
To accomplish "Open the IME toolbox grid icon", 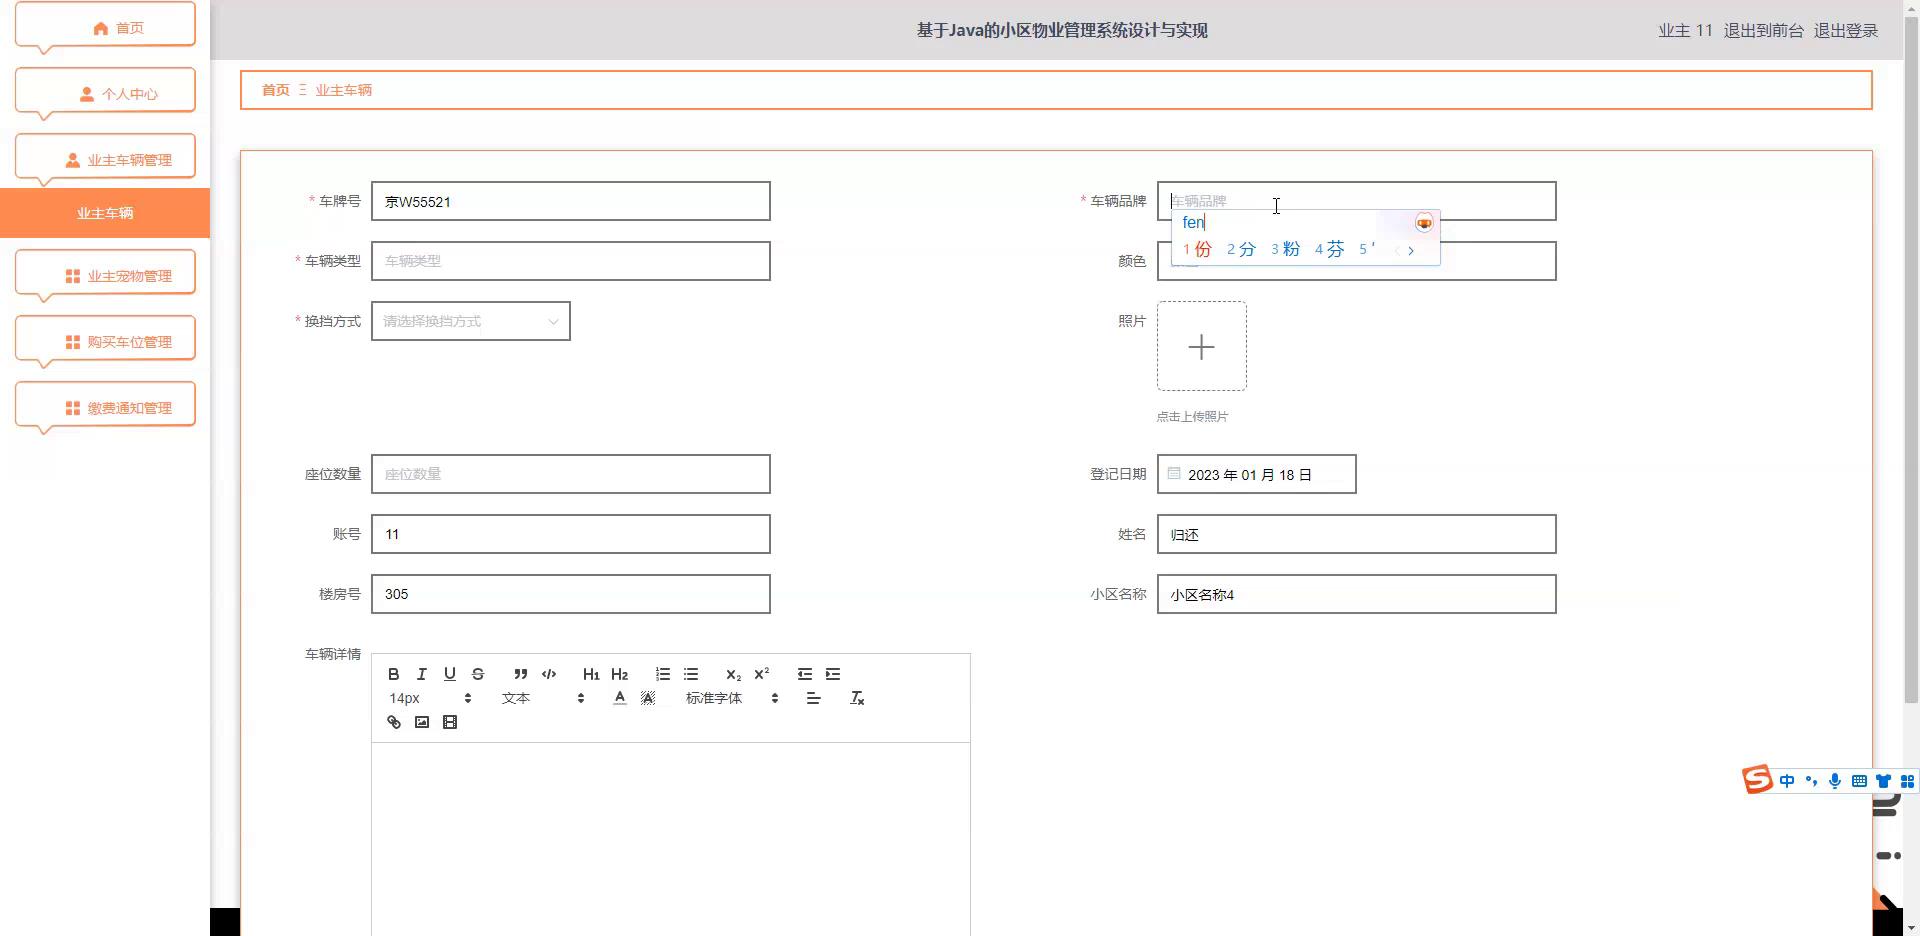I will (x=1907, y=781).
